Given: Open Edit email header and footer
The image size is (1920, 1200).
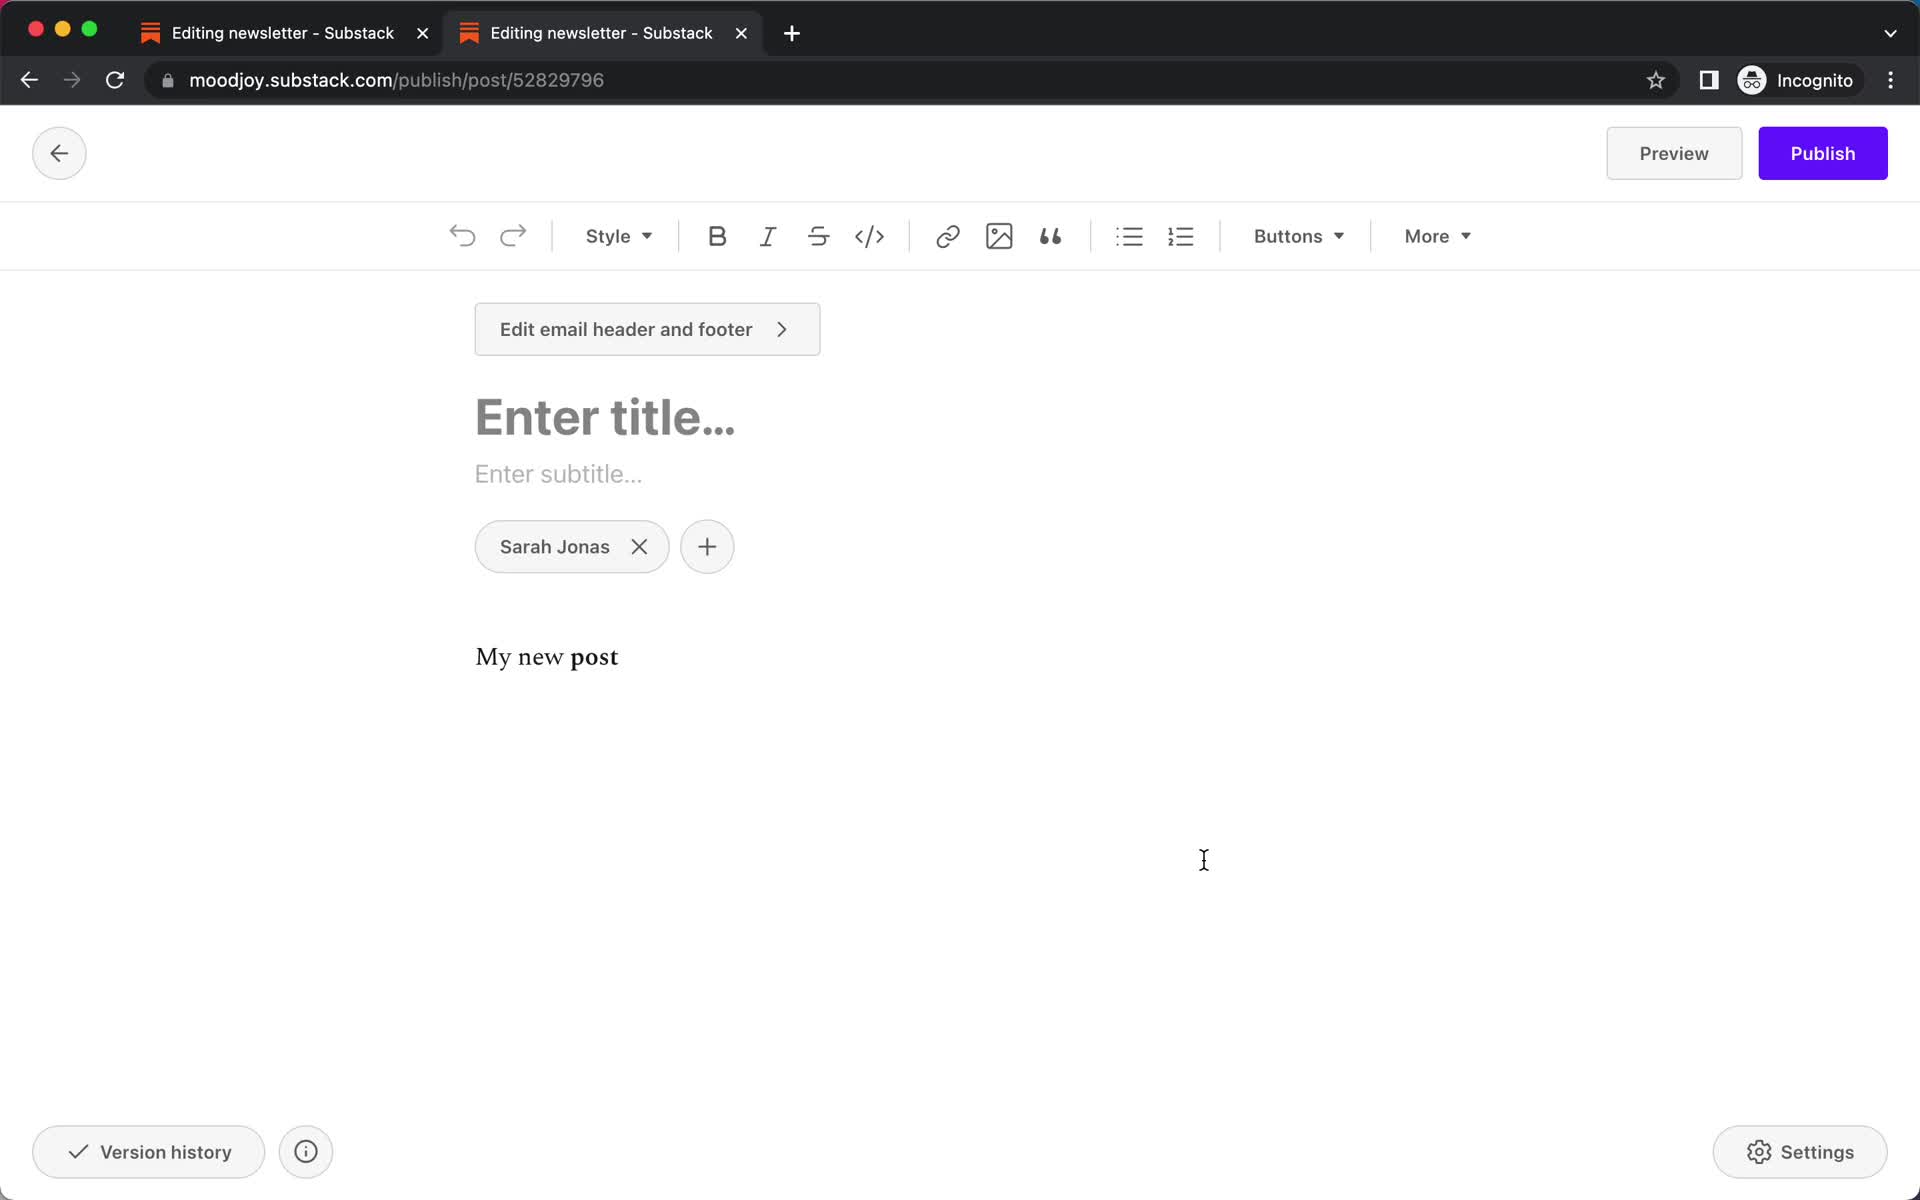Looking at the screenshot, I should (646, 329).
